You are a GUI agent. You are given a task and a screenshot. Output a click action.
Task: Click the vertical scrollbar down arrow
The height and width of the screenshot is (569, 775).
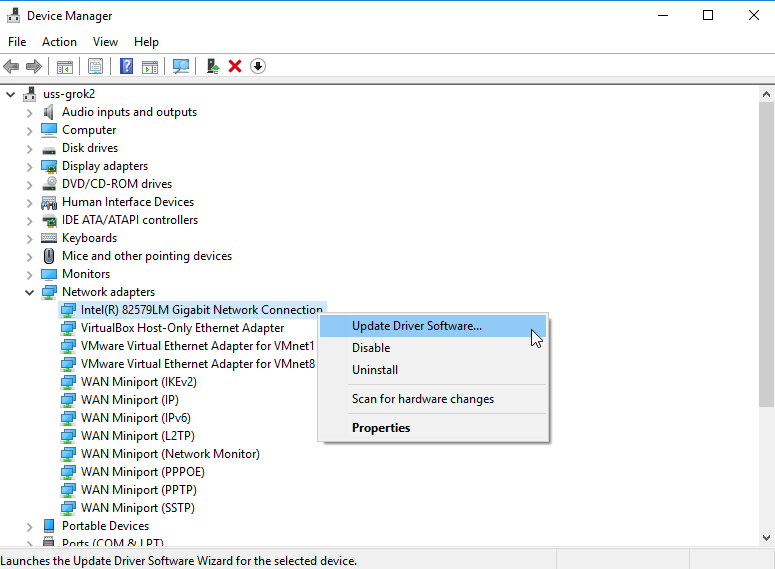[765, 537]
